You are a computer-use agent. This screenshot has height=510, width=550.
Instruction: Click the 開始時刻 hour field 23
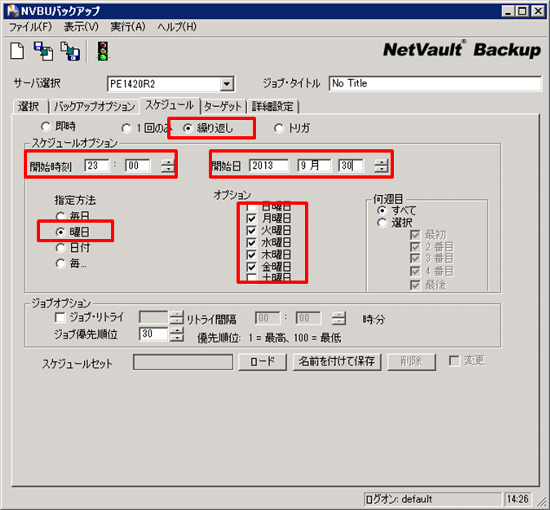coord(96,165)
